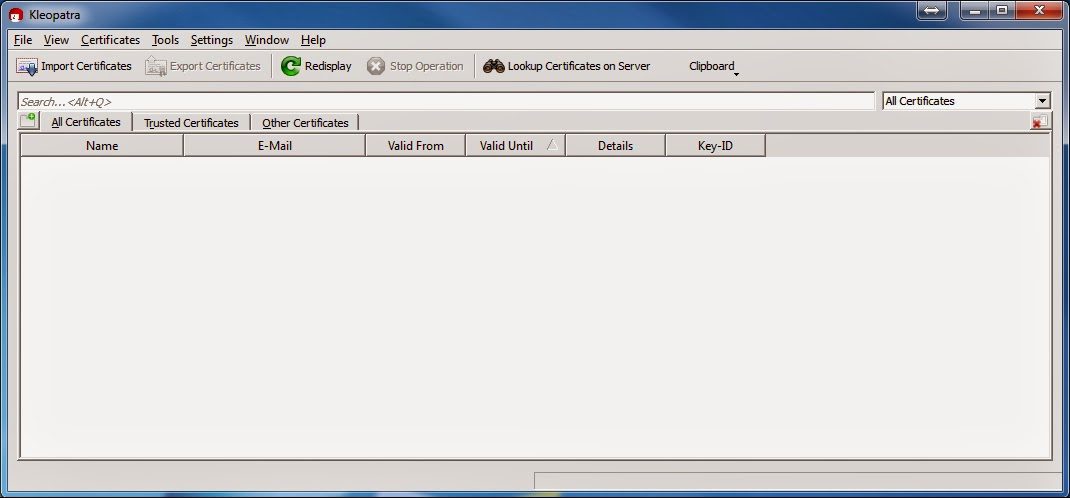
Task: Click binoculars Lookup Certificates on Server icon
Action: coord(493,66)
